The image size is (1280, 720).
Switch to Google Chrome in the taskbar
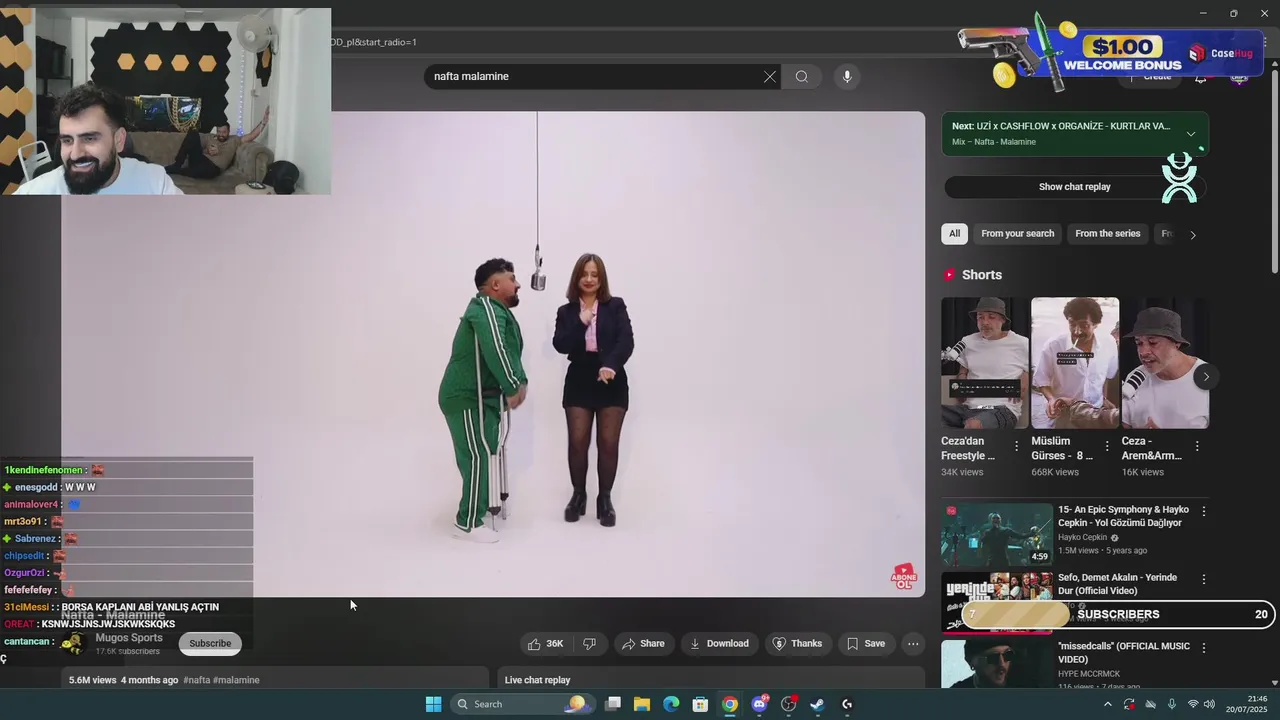coord(730,704)
